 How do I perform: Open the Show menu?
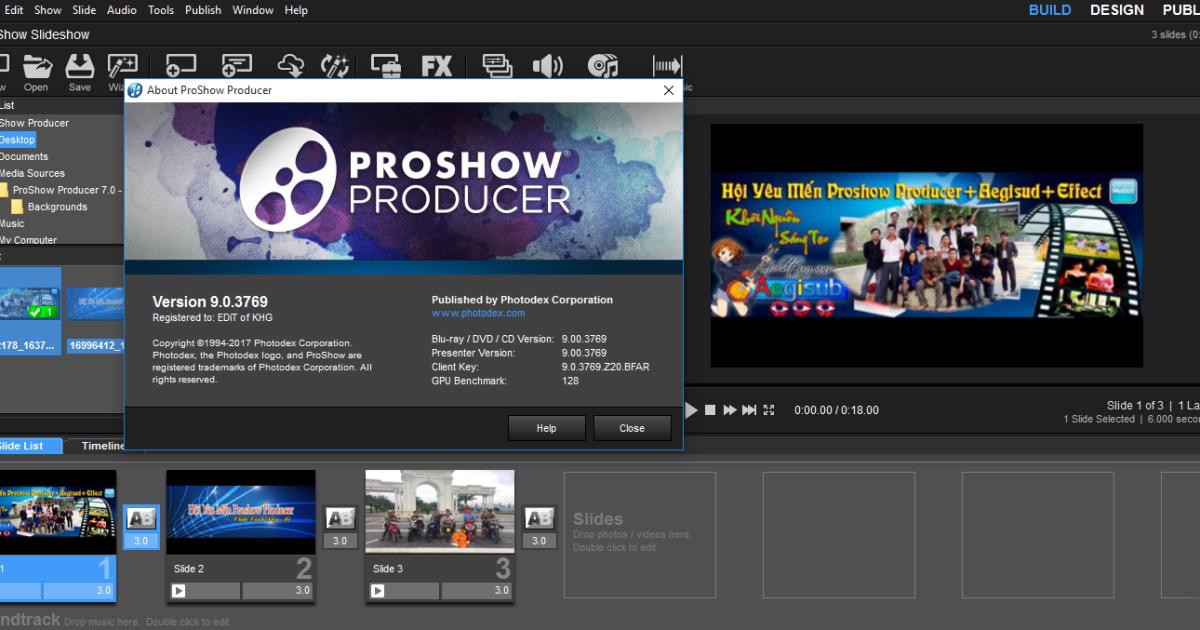[48, 10]
